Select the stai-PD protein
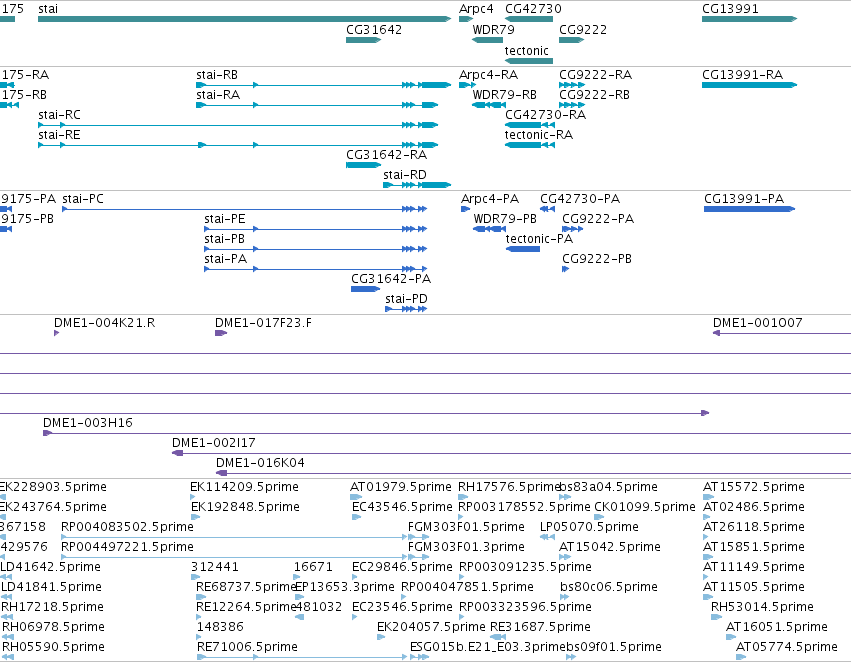The image size is (851, 662). [x=406, y=309]
